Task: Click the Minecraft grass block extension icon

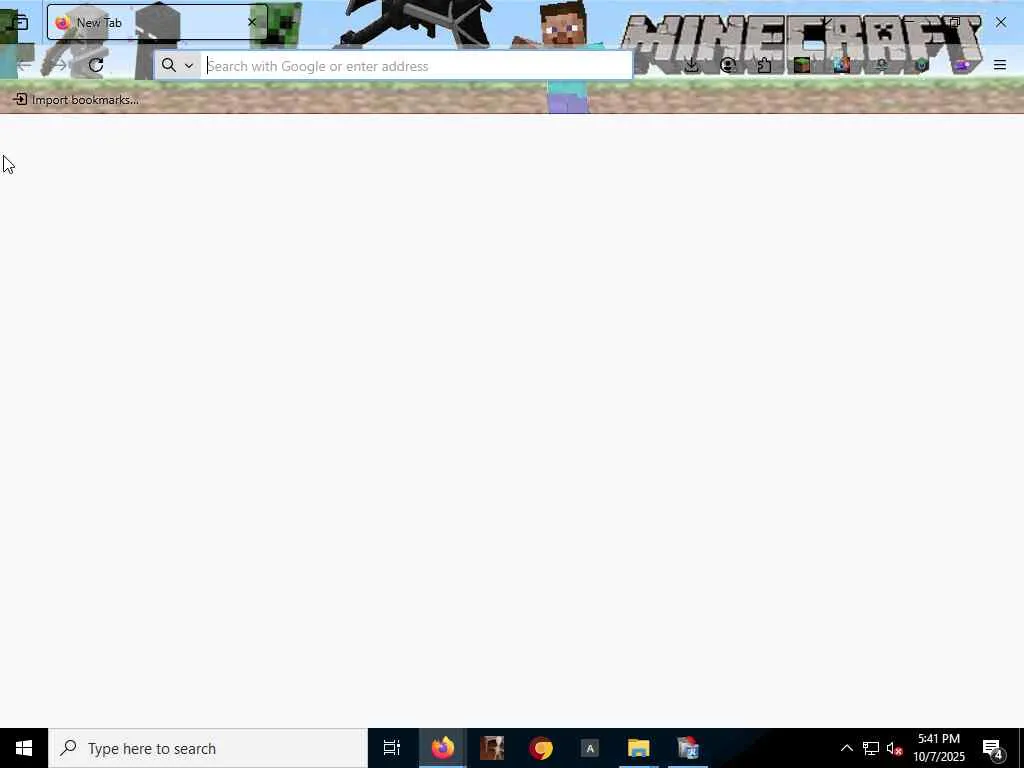Action: 801,65
